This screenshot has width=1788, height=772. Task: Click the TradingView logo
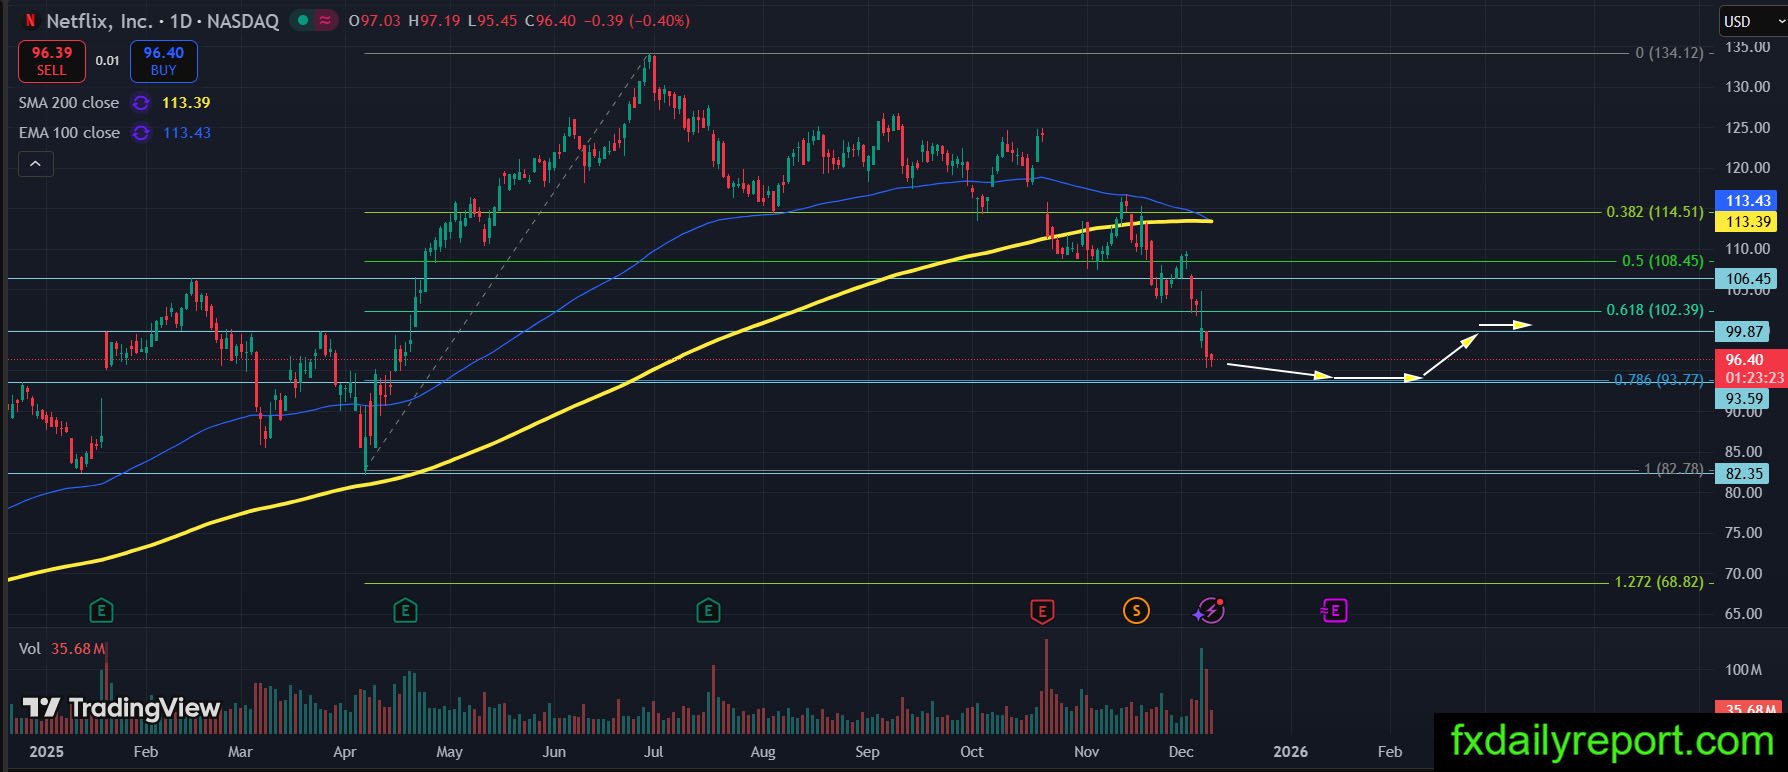point(121,708)
